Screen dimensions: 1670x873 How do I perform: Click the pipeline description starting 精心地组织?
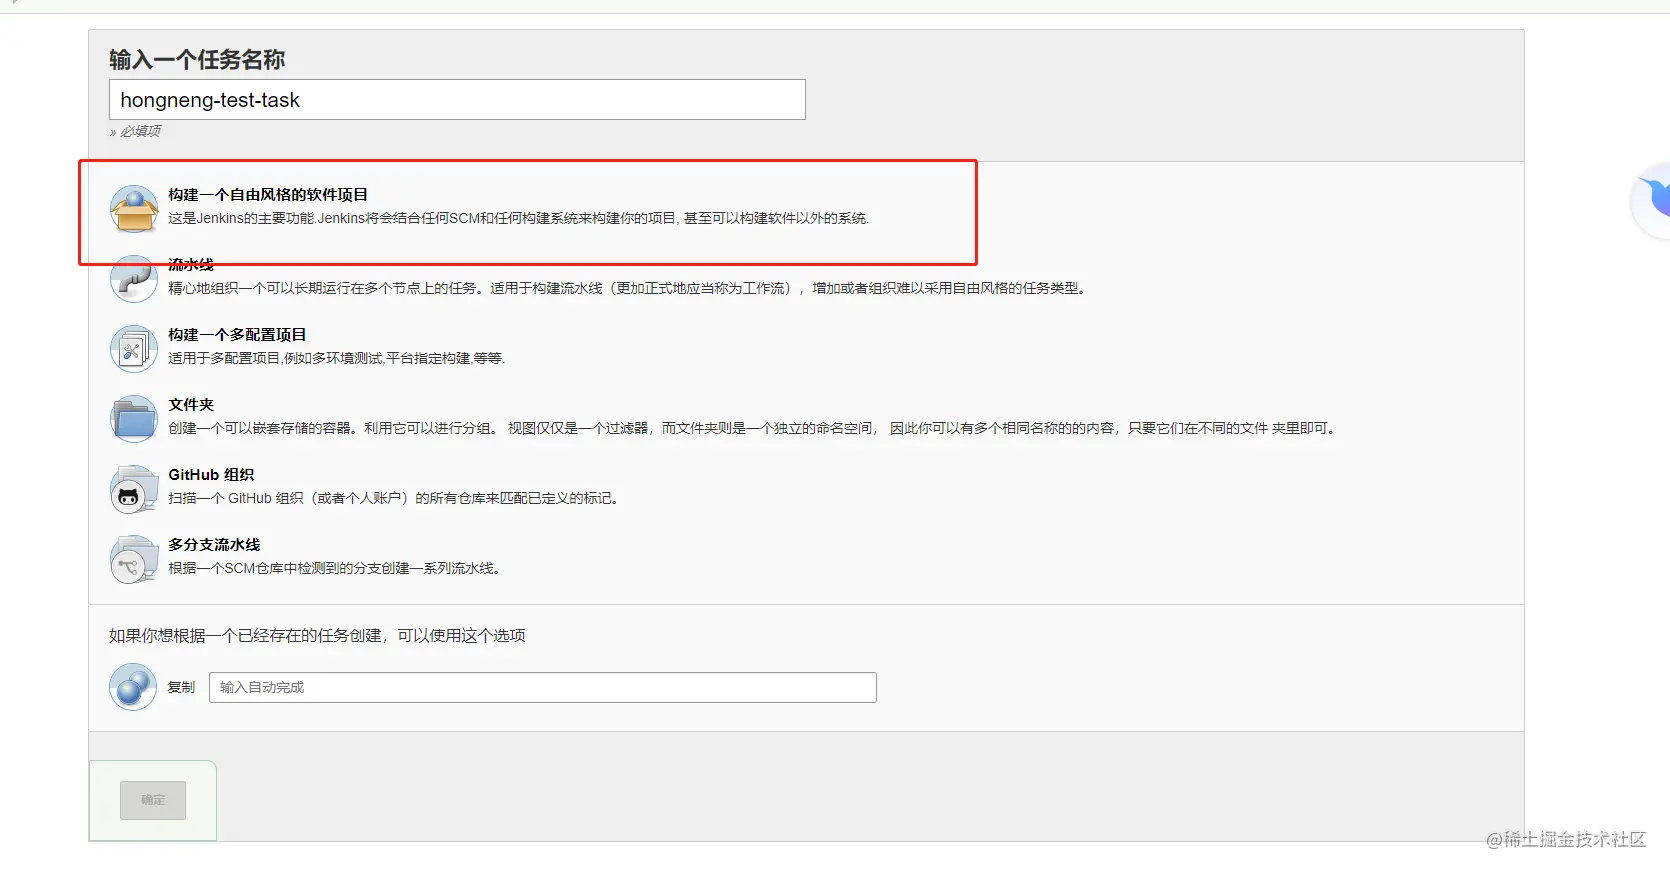click(629, 288)
